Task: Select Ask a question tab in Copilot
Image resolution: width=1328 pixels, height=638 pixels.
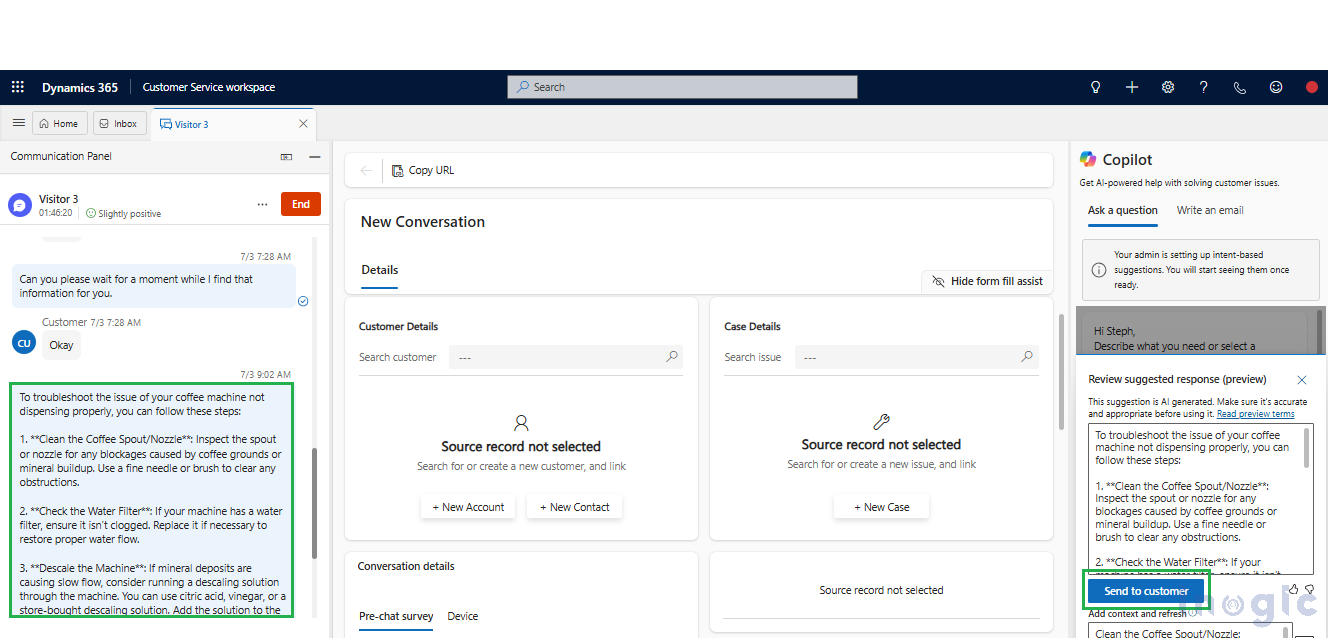Action: coord(1123,210)
